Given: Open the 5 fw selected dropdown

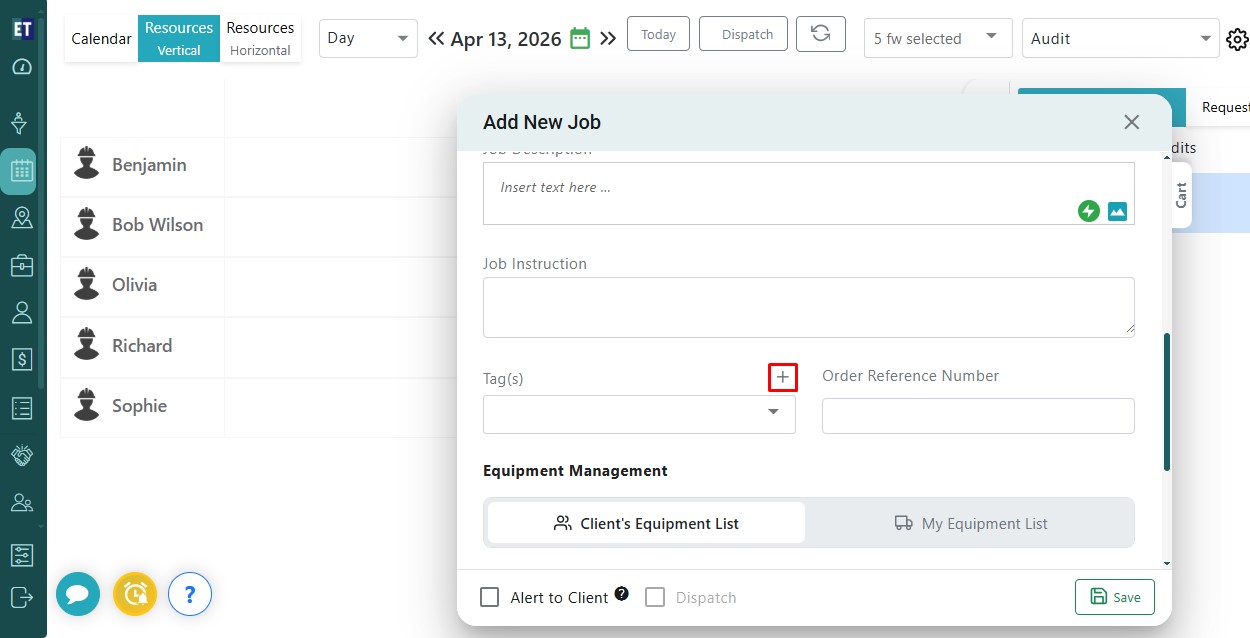Looking at the screenshot, I should (937, 38).
